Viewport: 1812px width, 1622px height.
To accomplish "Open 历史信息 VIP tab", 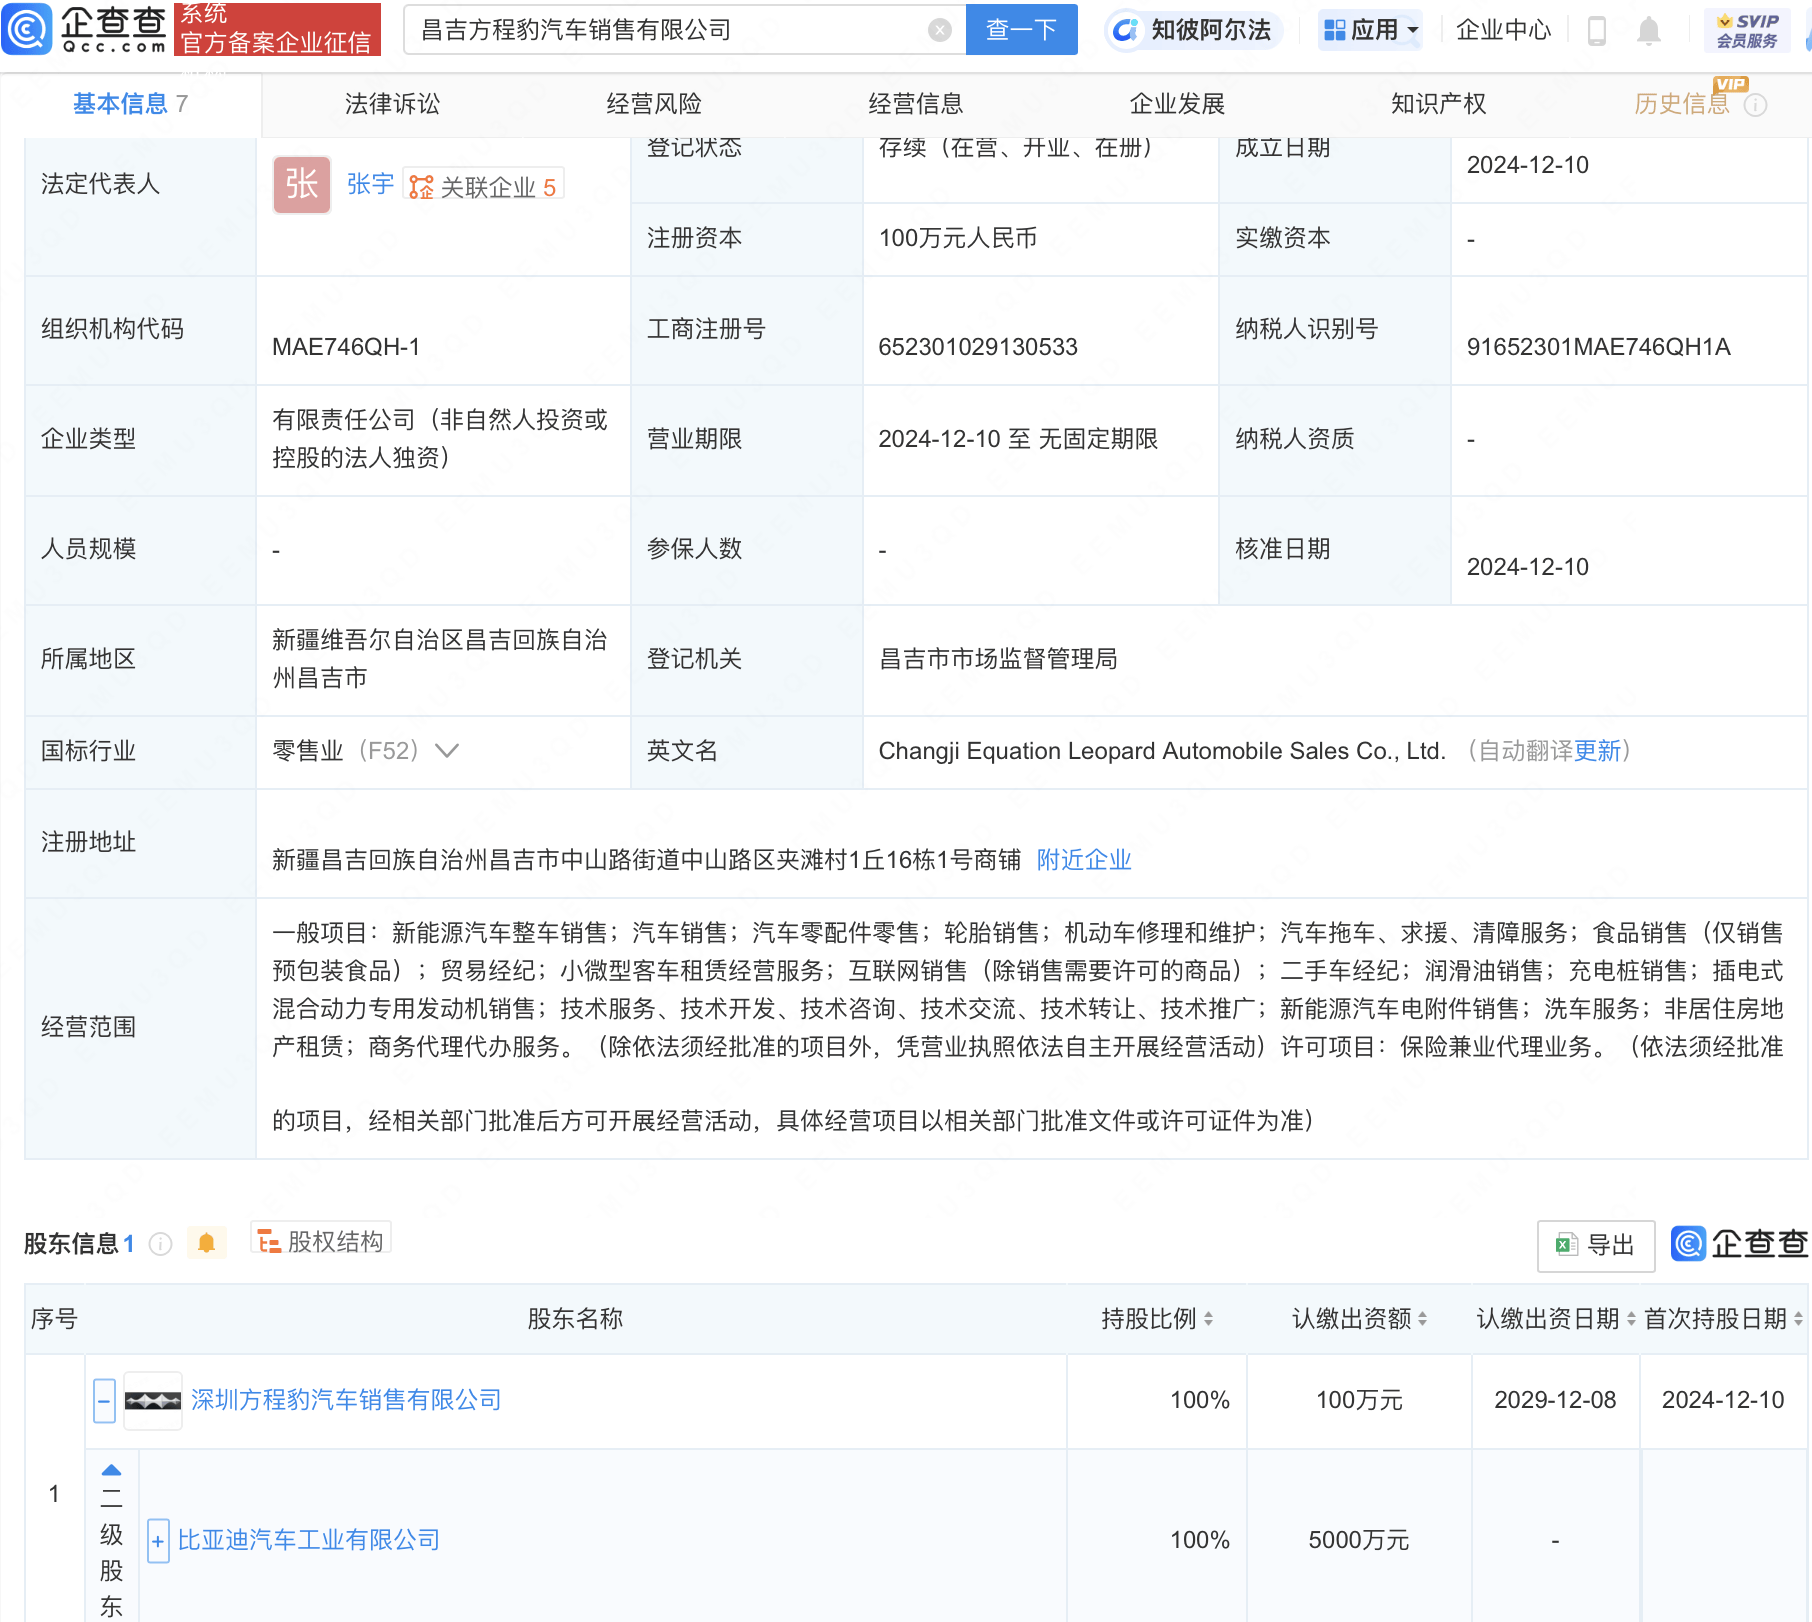I will pyautogui.click(x=1682, y=104).
